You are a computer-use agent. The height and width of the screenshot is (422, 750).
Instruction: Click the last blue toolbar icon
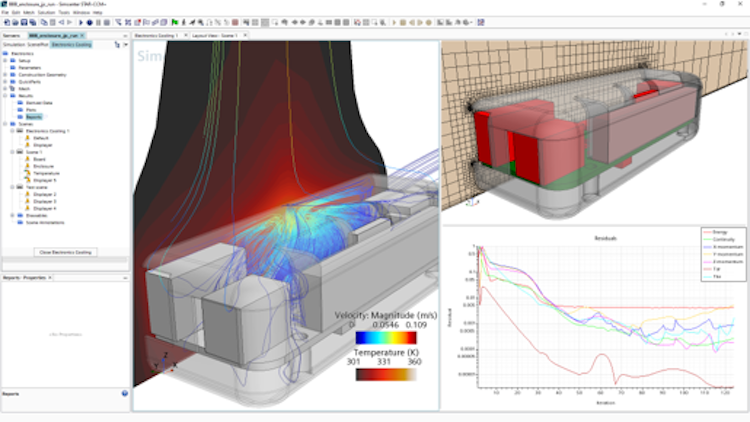481,22
